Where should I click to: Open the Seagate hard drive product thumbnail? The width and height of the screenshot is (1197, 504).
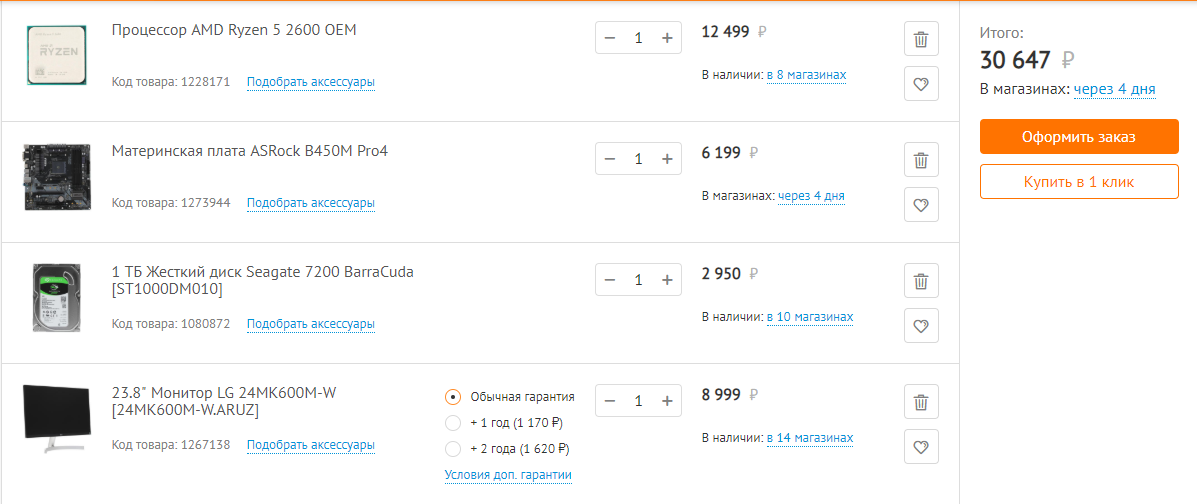(56, 297)
